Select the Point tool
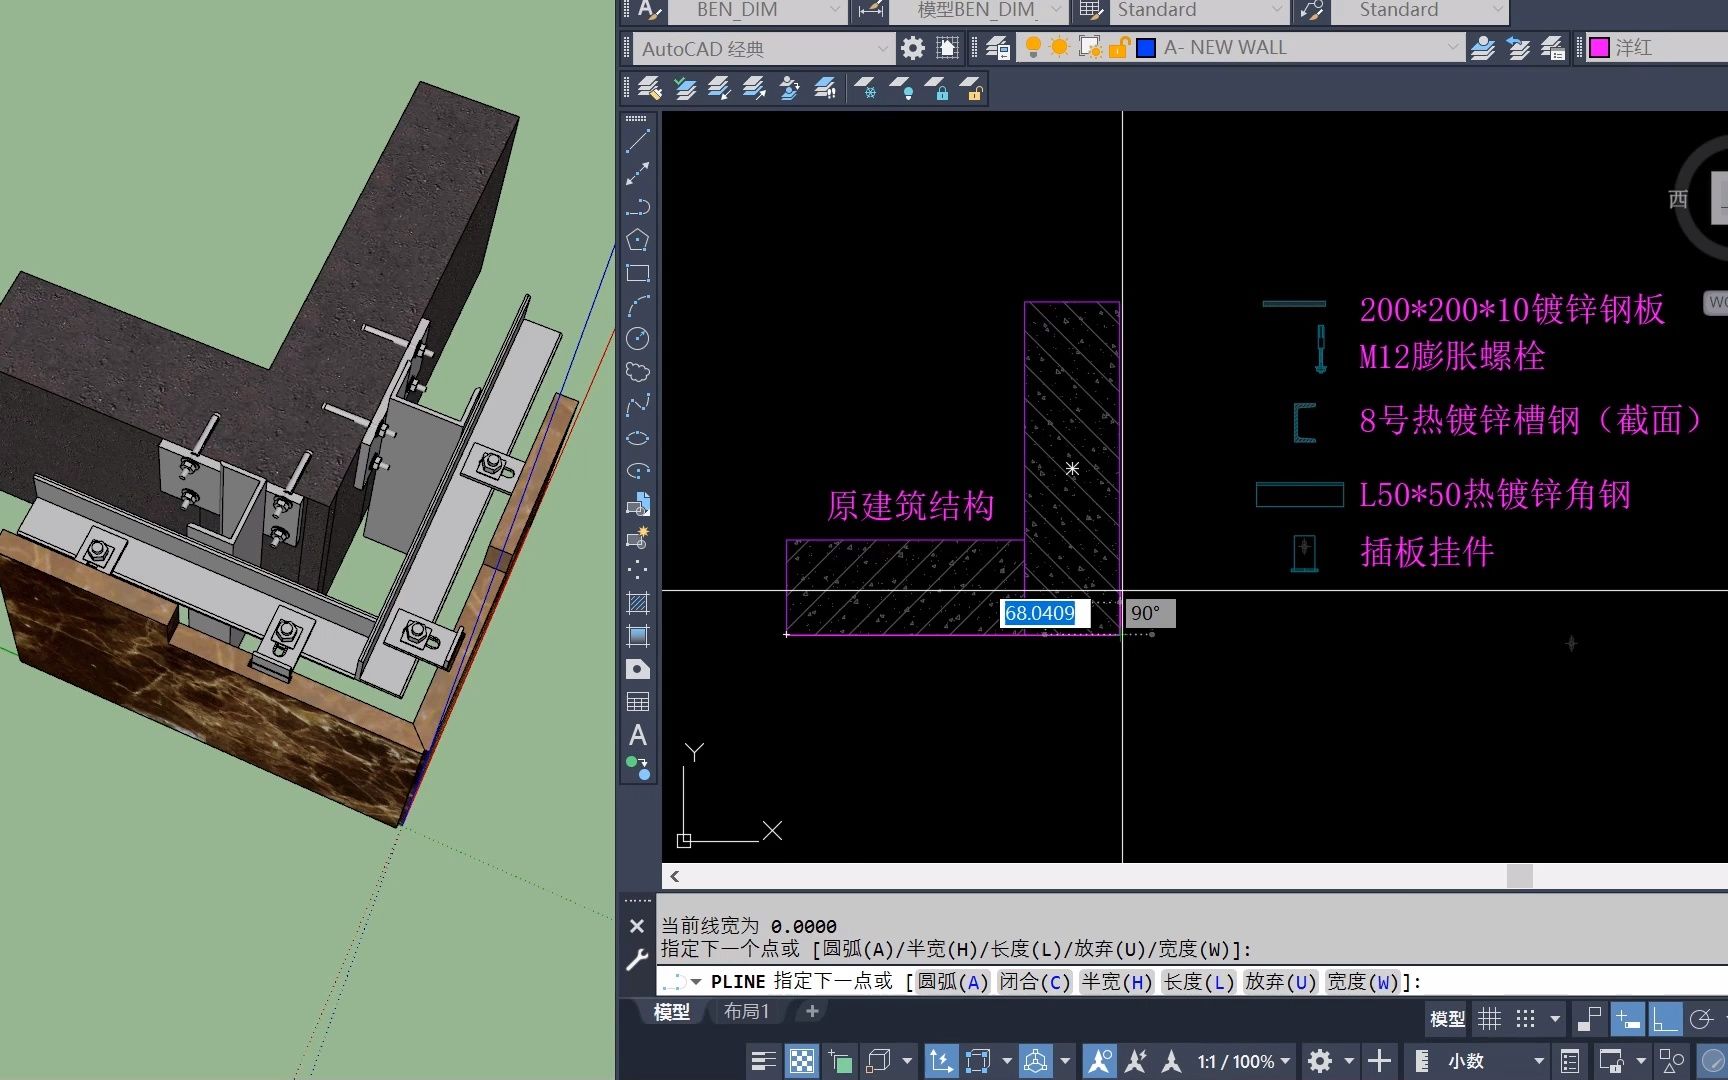This screenshot has width=1728, height=1080. click(x=637, y=570)
